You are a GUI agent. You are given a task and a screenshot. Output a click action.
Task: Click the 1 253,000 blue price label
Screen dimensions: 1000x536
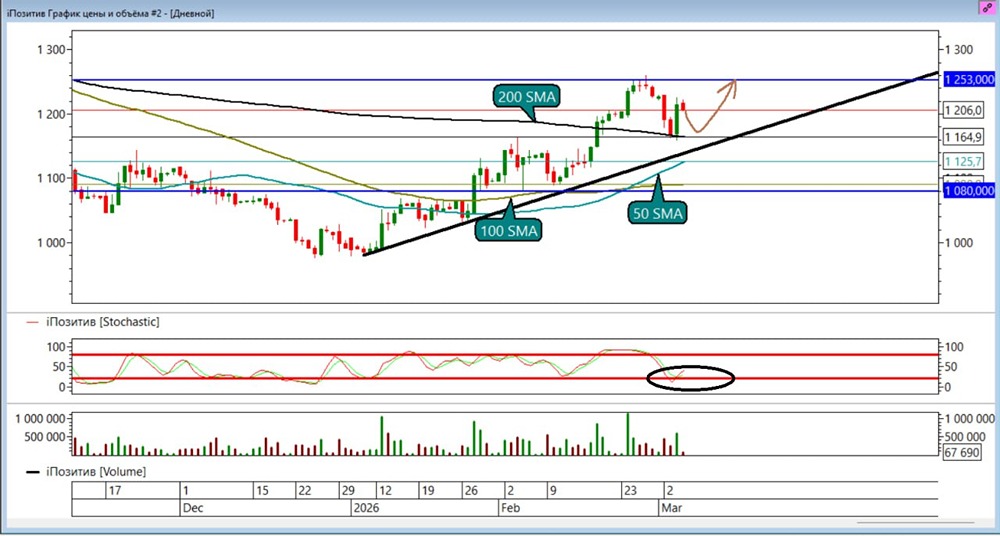(x=969, y=80)
